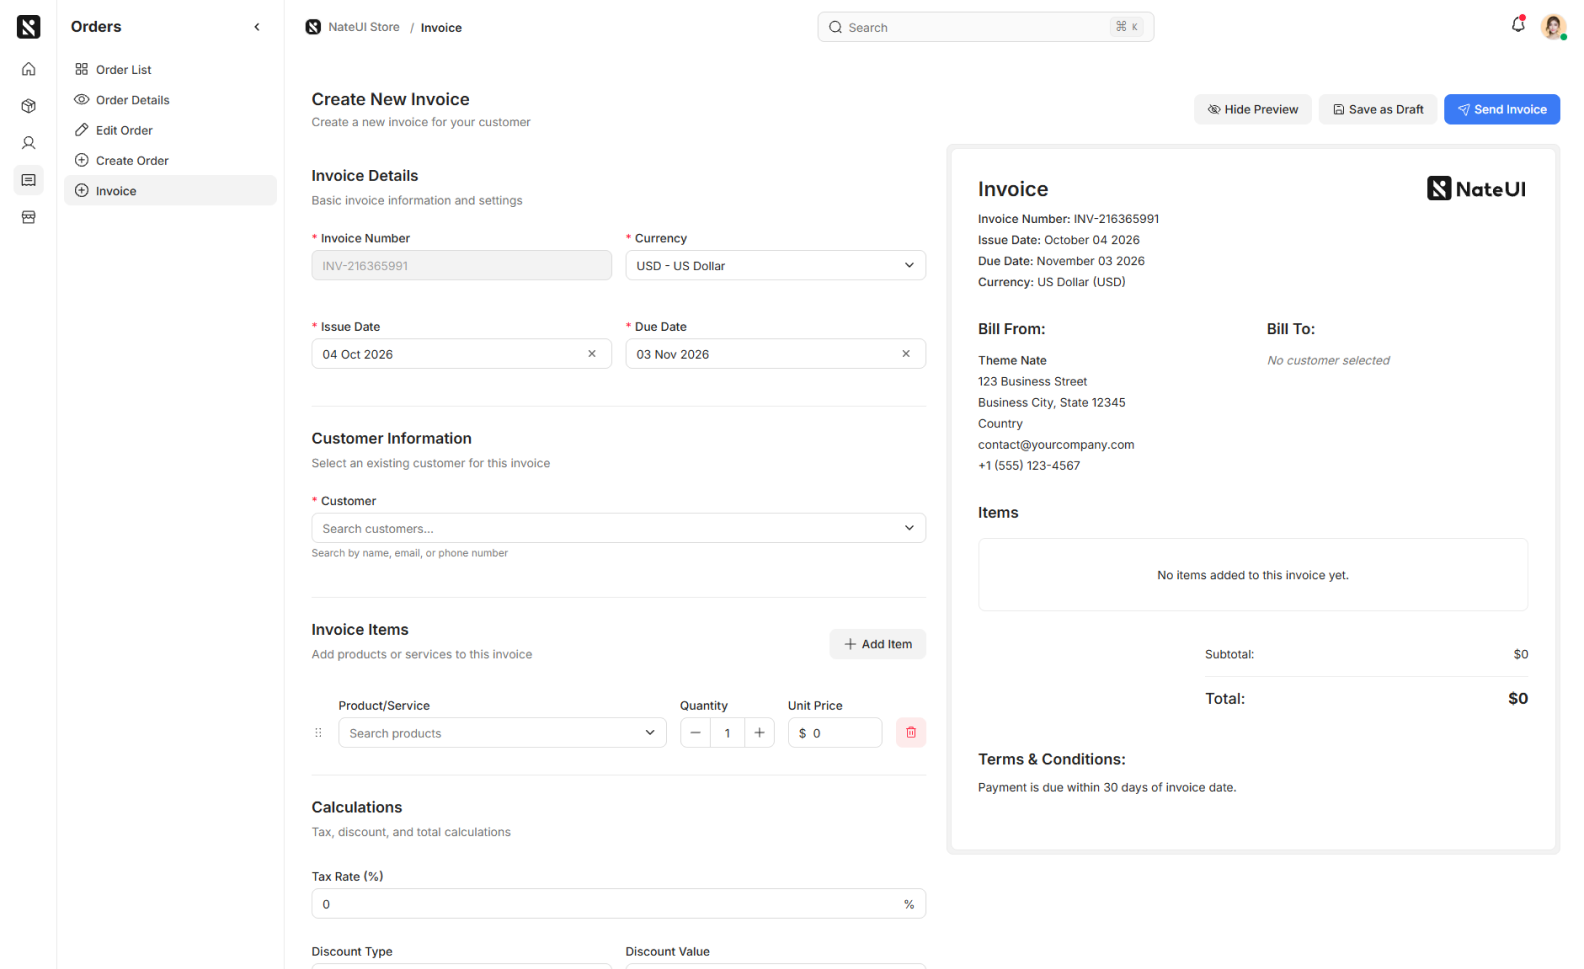This screenshot has height=969, width=1584.
Task: Open the products box icon in the rail
Action: [28, 106]
